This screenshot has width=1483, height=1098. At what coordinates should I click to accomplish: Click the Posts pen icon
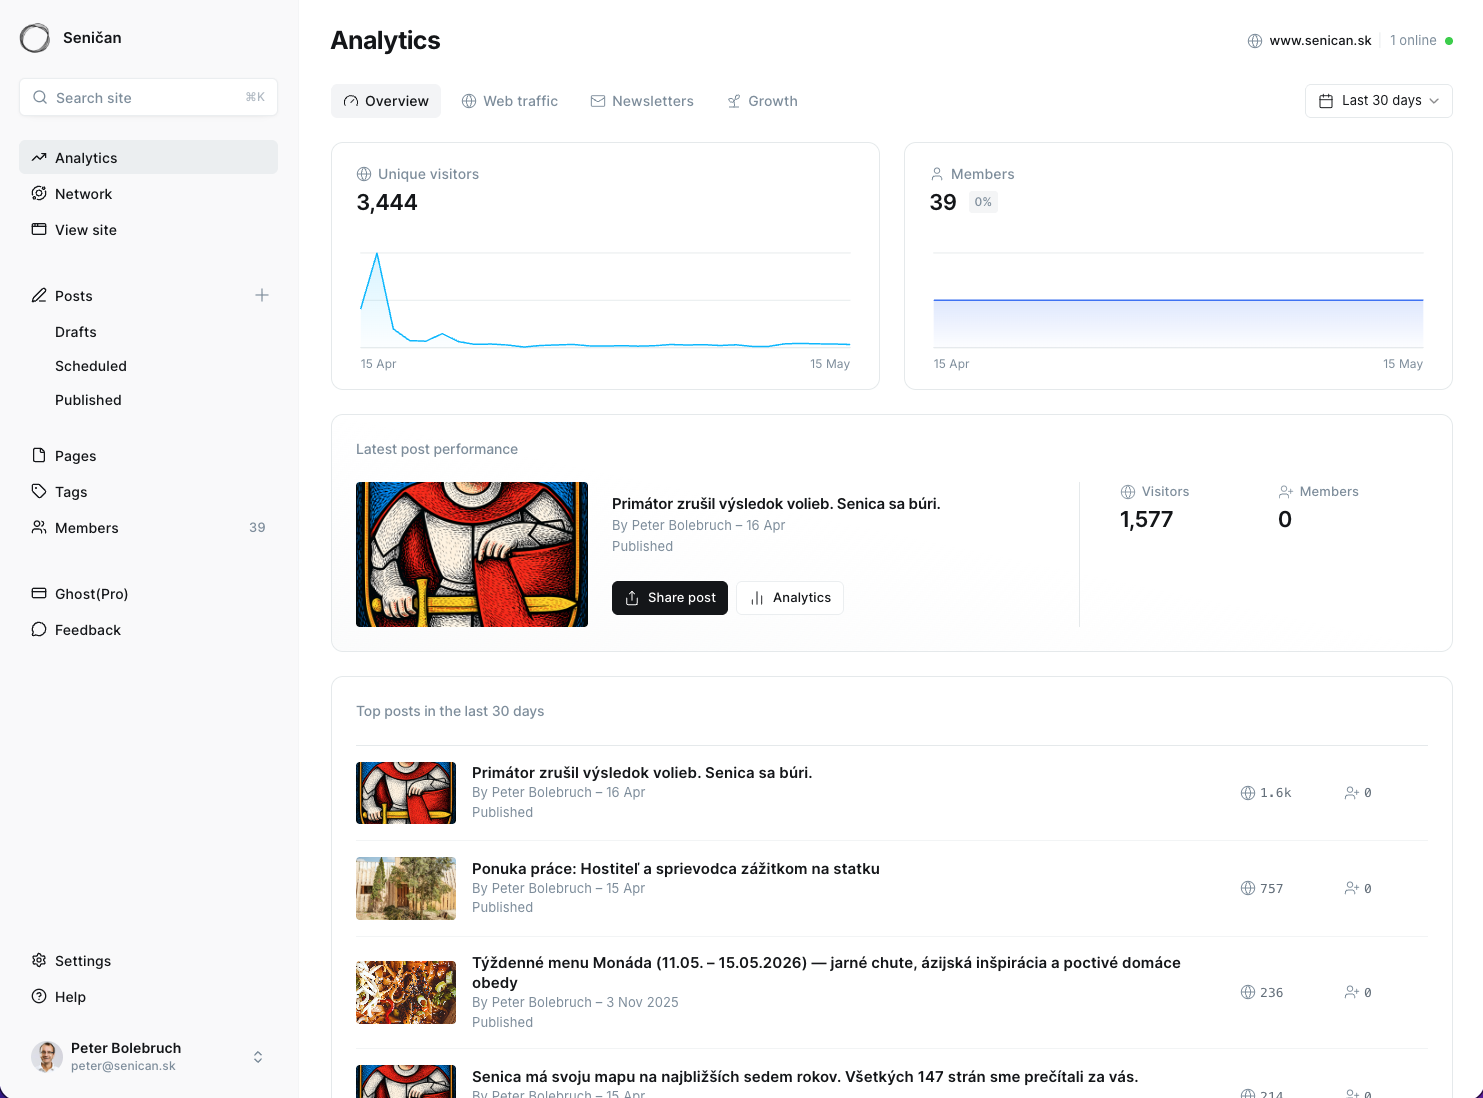[39, 295]
